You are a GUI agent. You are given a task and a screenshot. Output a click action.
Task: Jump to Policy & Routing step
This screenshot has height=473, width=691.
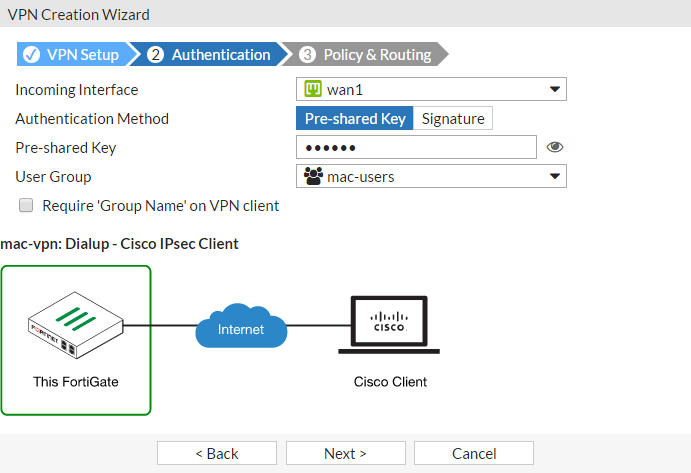coord(366,54)
